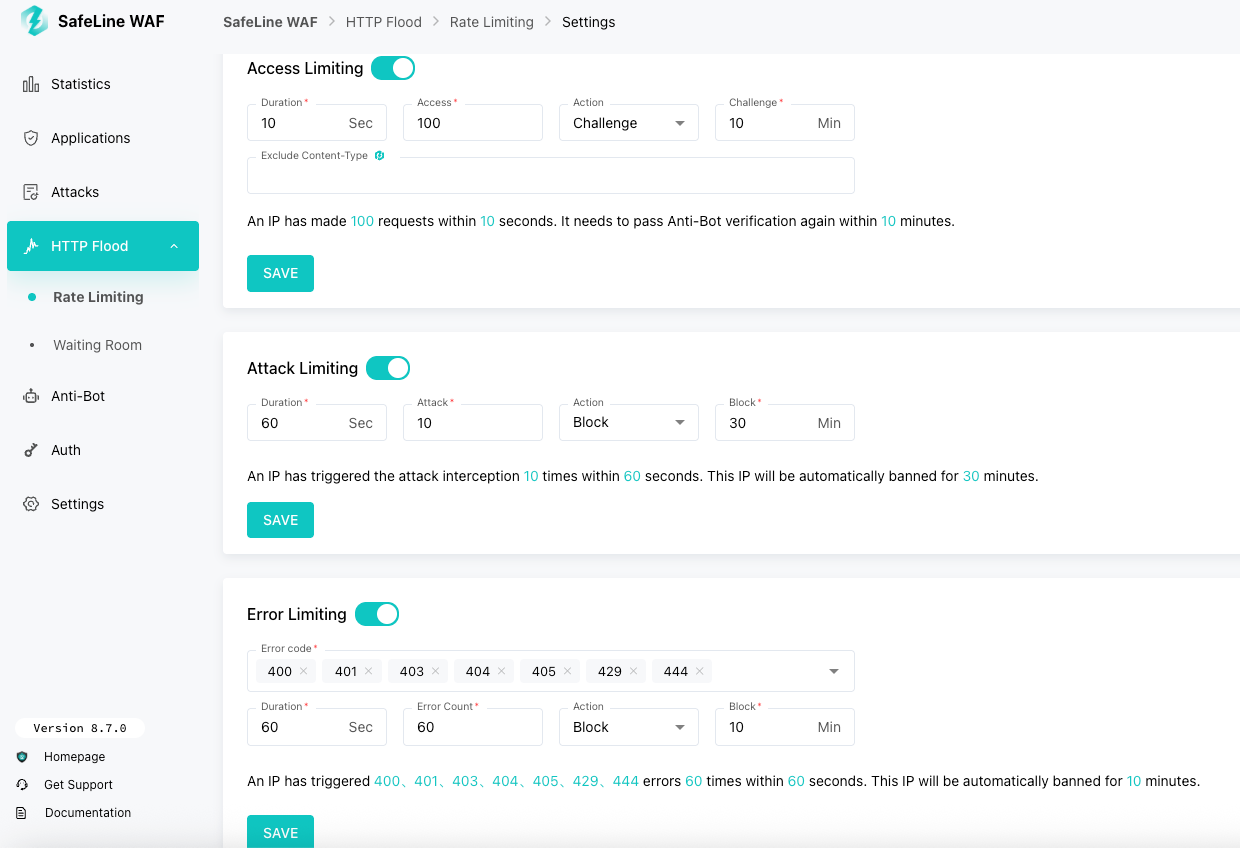
Task: Click the Auth key icon
Action: (31, 450)
